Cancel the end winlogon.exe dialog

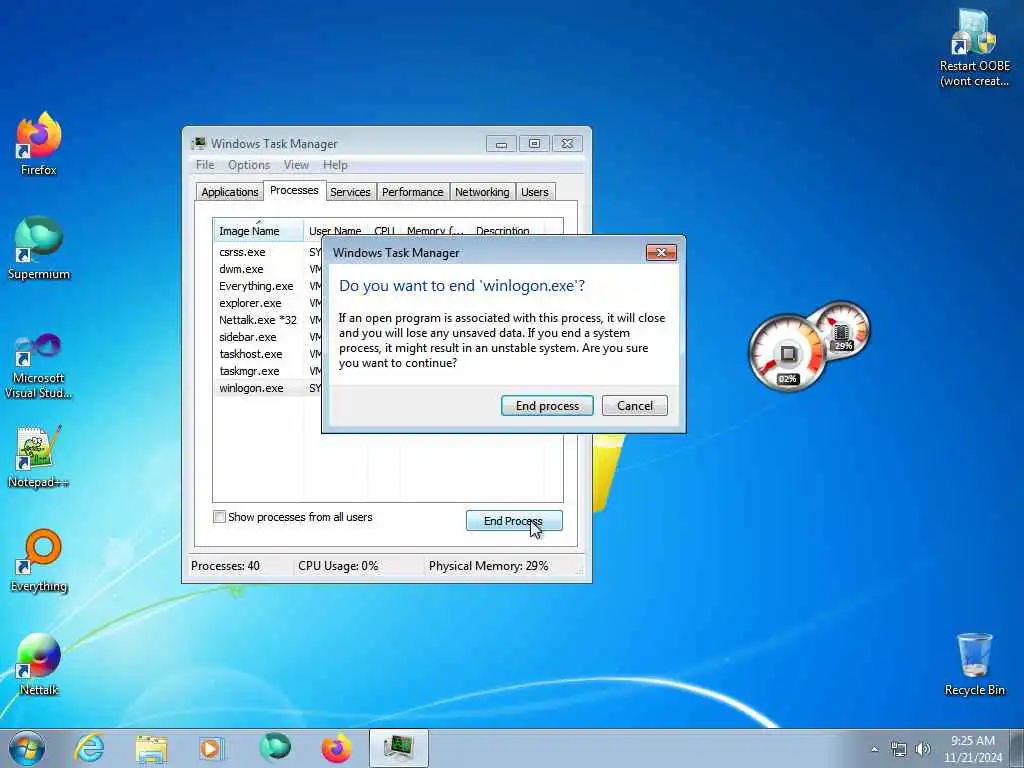pos(635,406)
